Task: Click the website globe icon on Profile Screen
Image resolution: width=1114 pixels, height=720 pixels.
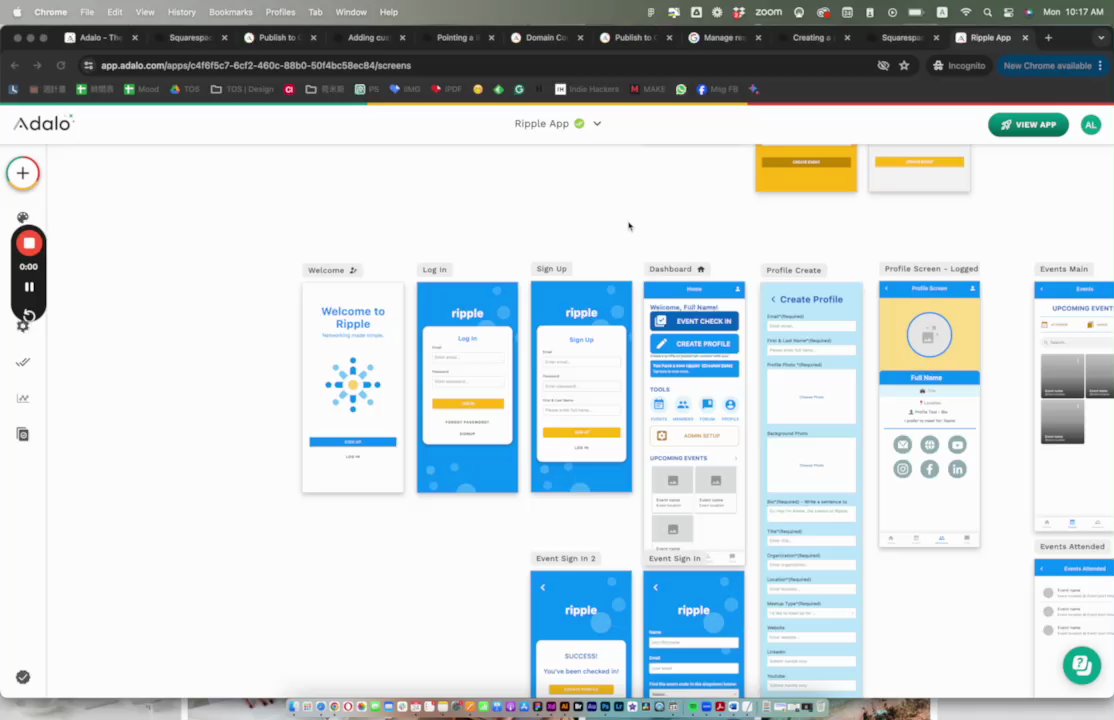Action: click(929, 445)
